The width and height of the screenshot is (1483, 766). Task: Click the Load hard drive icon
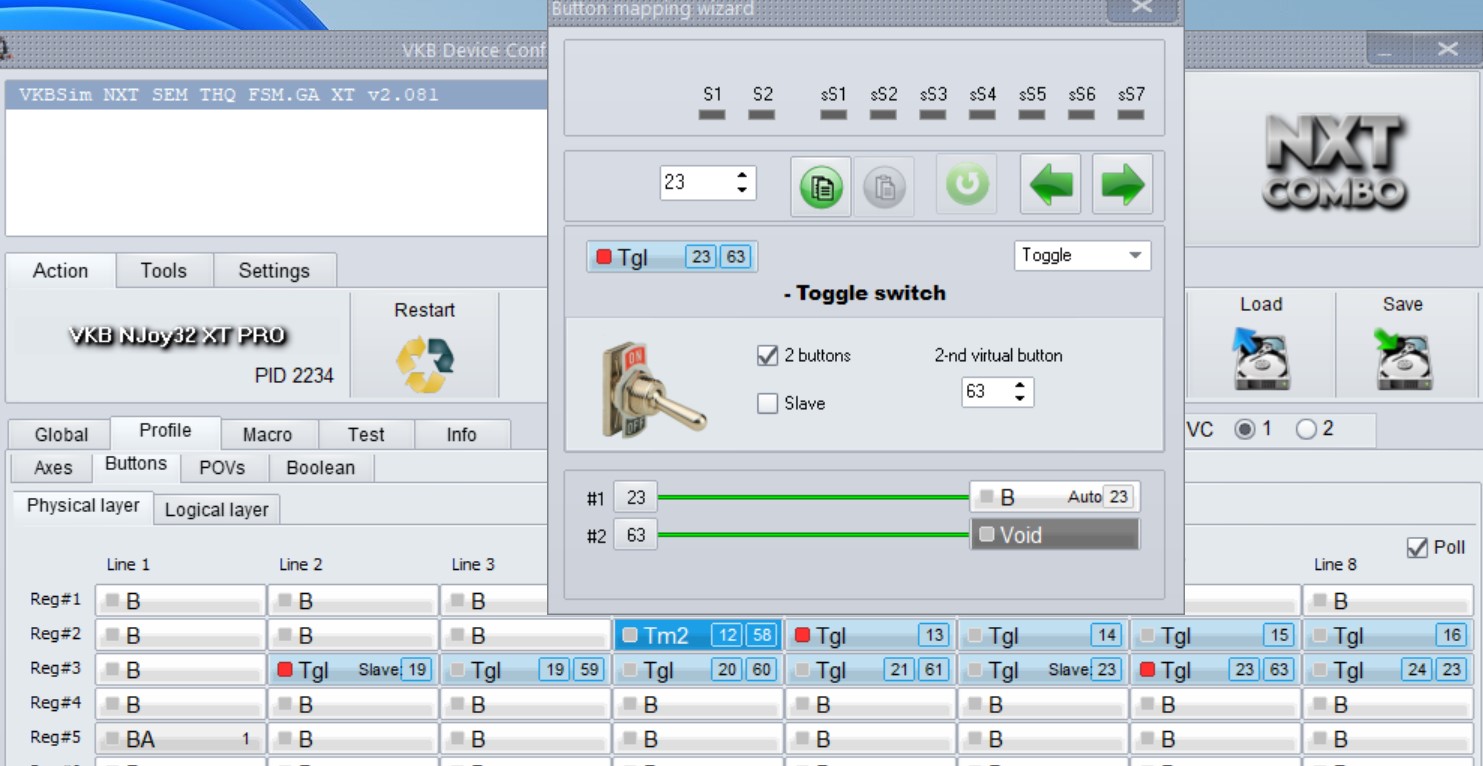click(x=1261, y=358)
